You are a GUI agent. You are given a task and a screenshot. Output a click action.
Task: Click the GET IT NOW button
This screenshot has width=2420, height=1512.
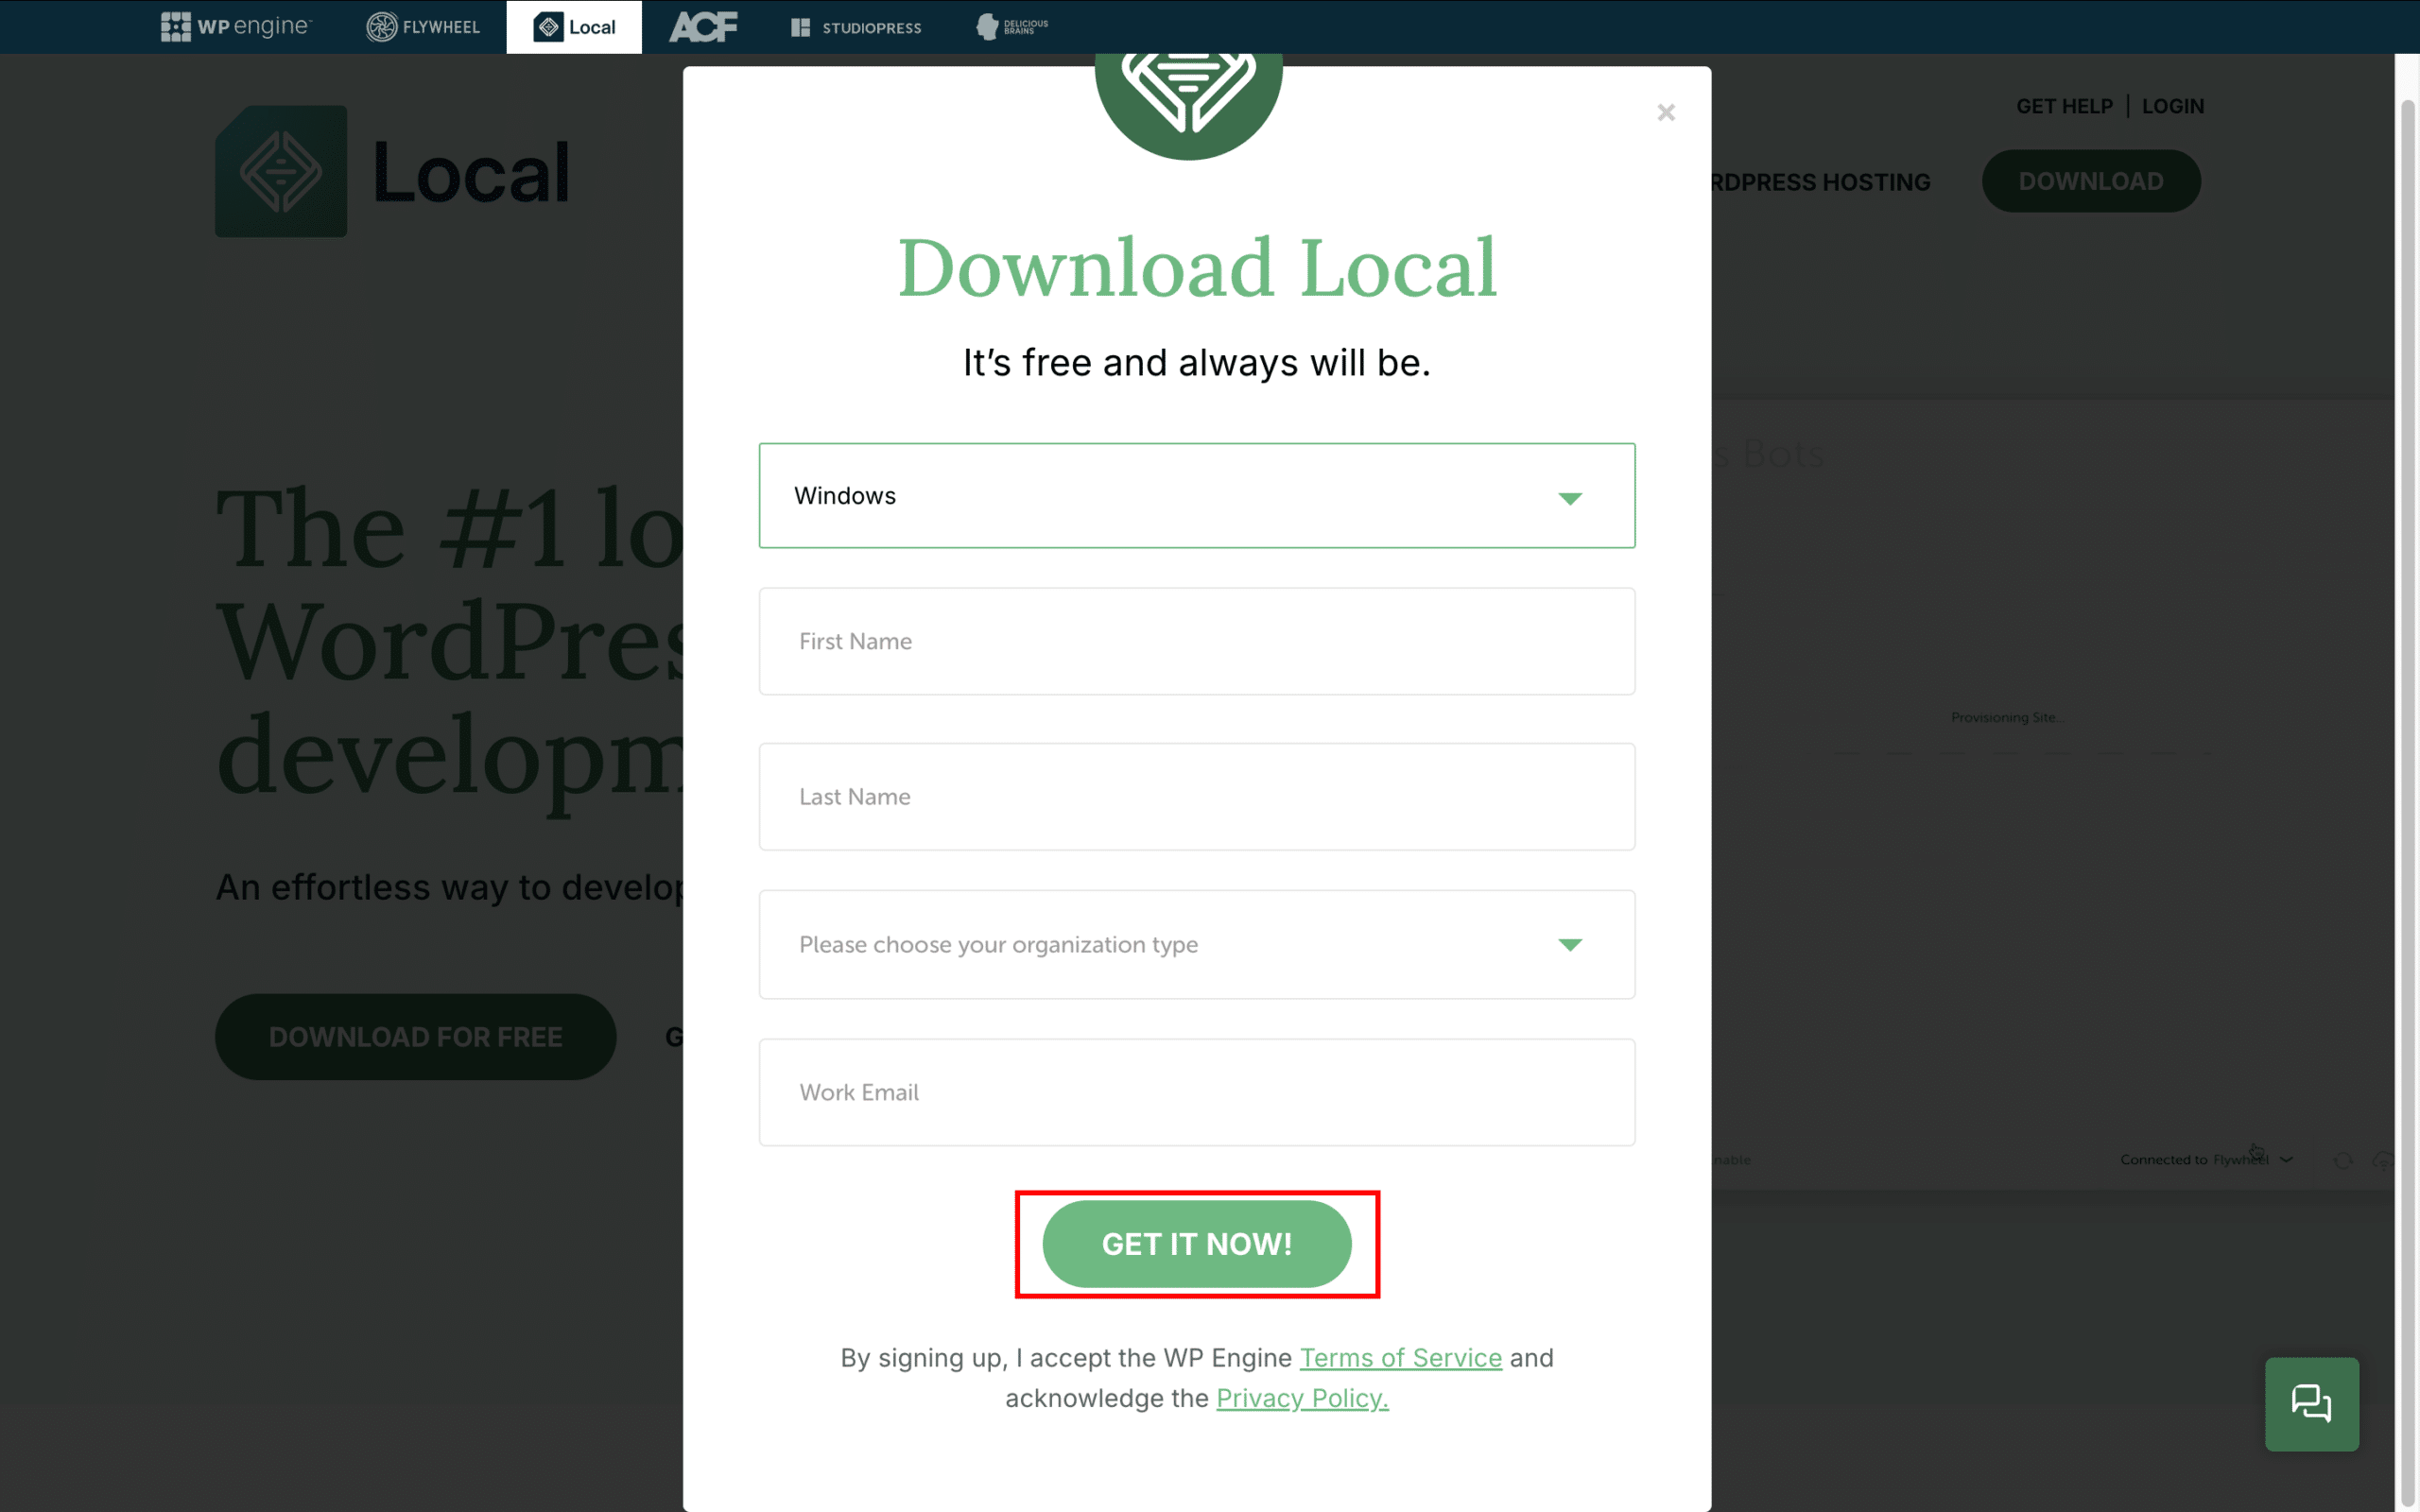tap(1197, 1244)
